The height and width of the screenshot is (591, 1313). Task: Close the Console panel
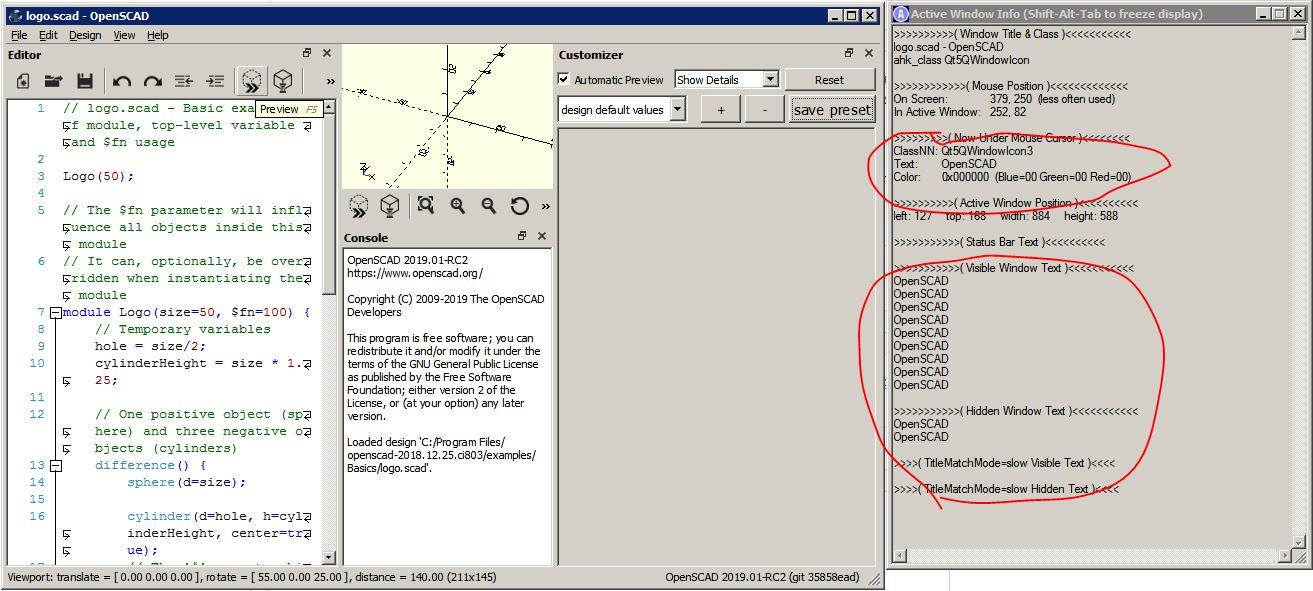pyautogui.click(x=542, y=236)
